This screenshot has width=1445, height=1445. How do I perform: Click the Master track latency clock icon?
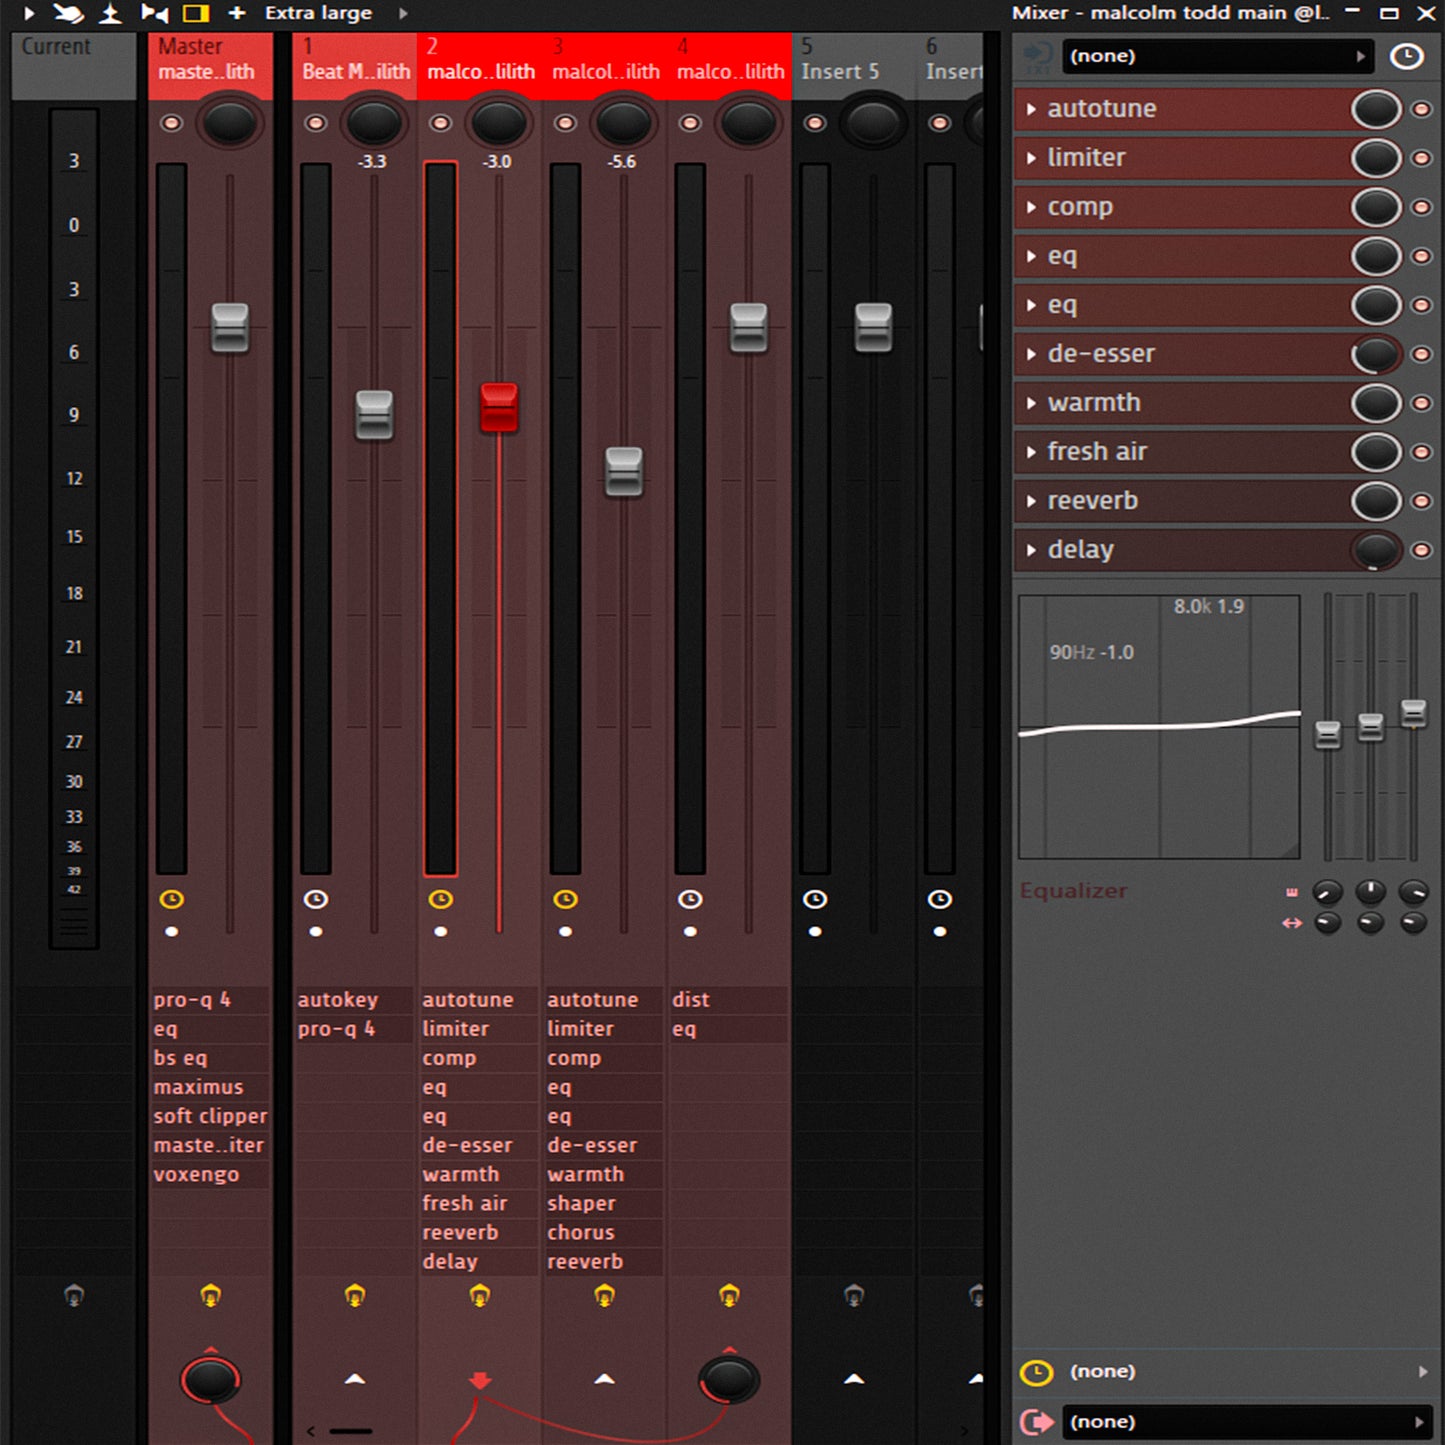(x=171, y=899)
